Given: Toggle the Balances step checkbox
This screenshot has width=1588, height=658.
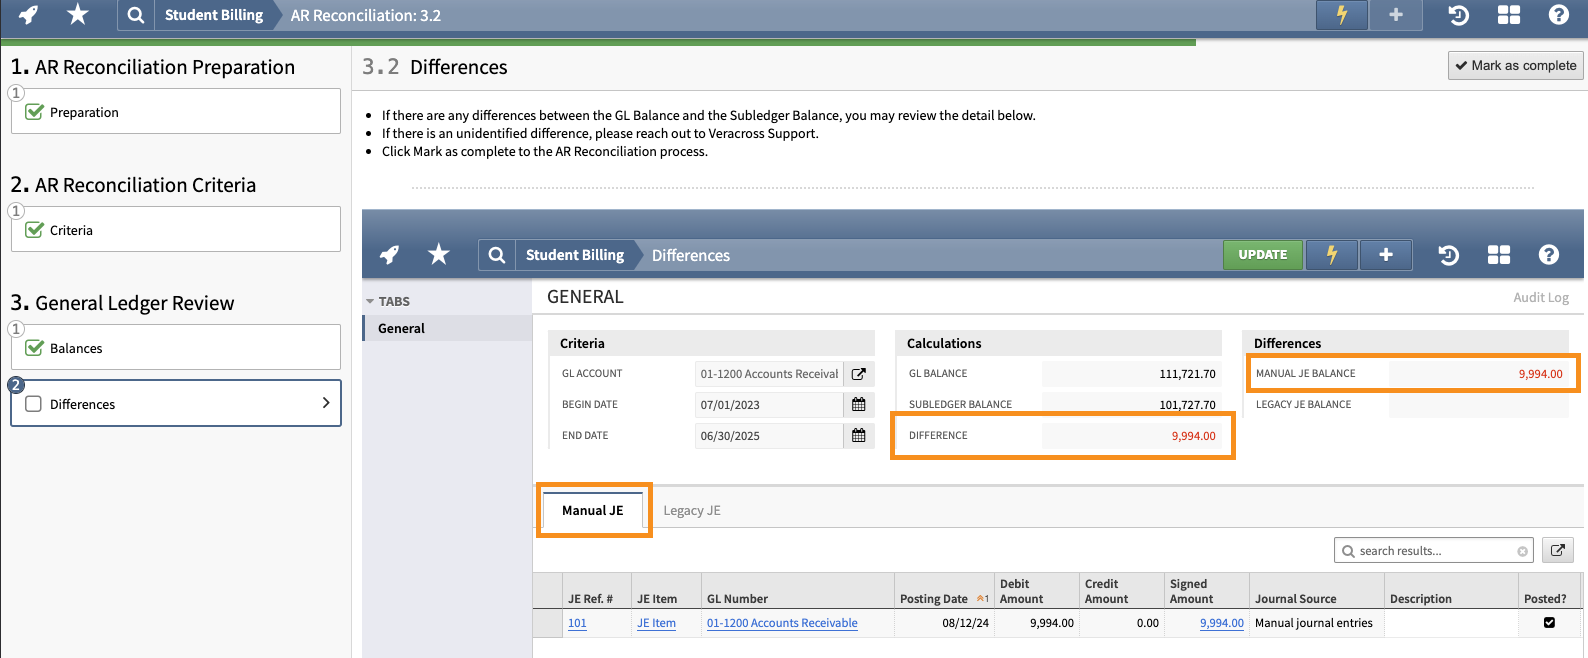Looking at the screenshot, I should [34, 348].
